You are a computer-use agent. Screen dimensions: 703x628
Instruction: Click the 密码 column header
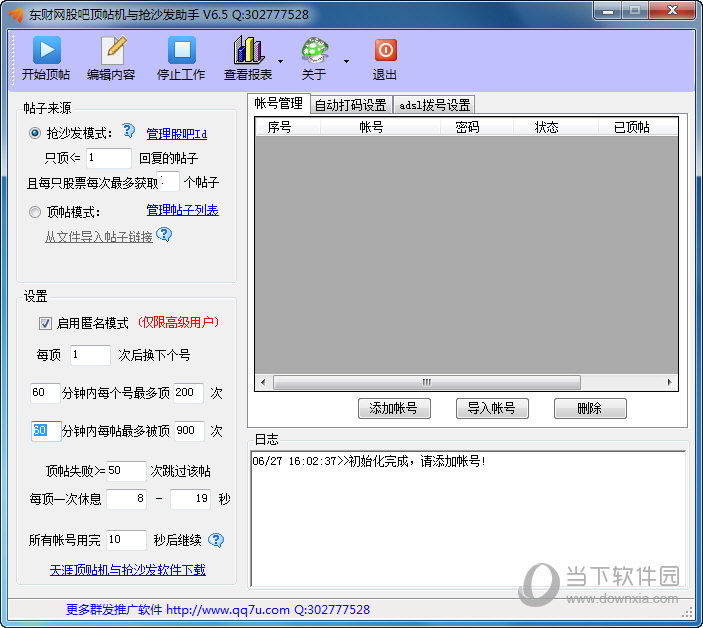point(477,127)
